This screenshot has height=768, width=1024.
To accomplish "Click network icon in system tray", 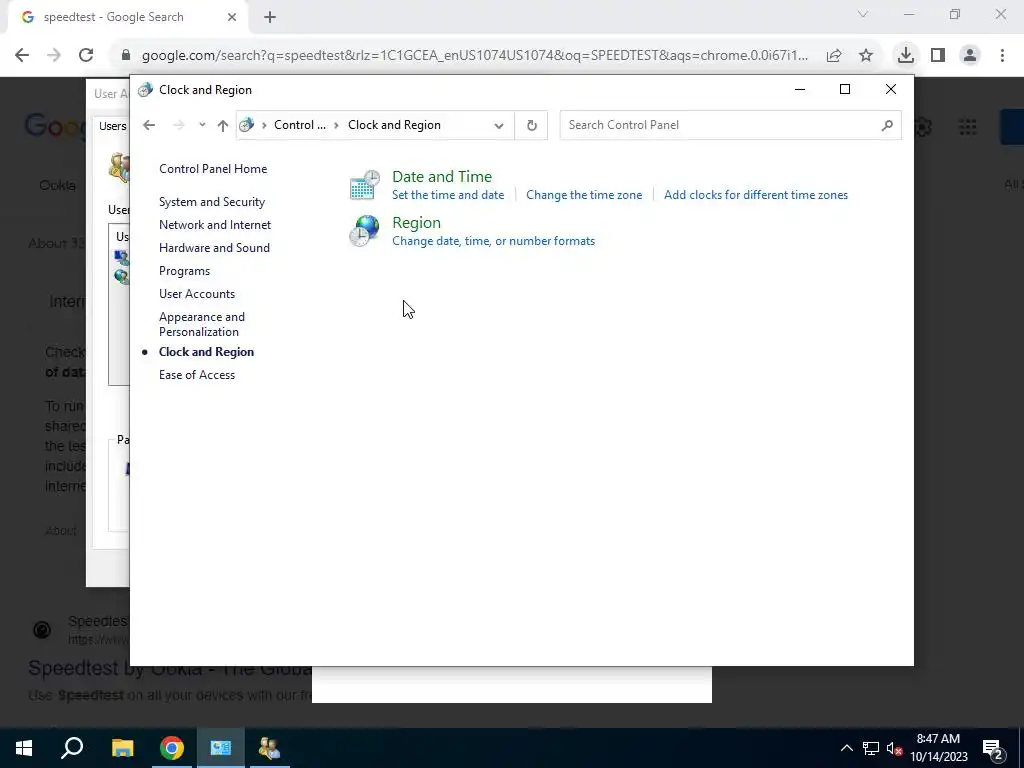I will 871,748.
